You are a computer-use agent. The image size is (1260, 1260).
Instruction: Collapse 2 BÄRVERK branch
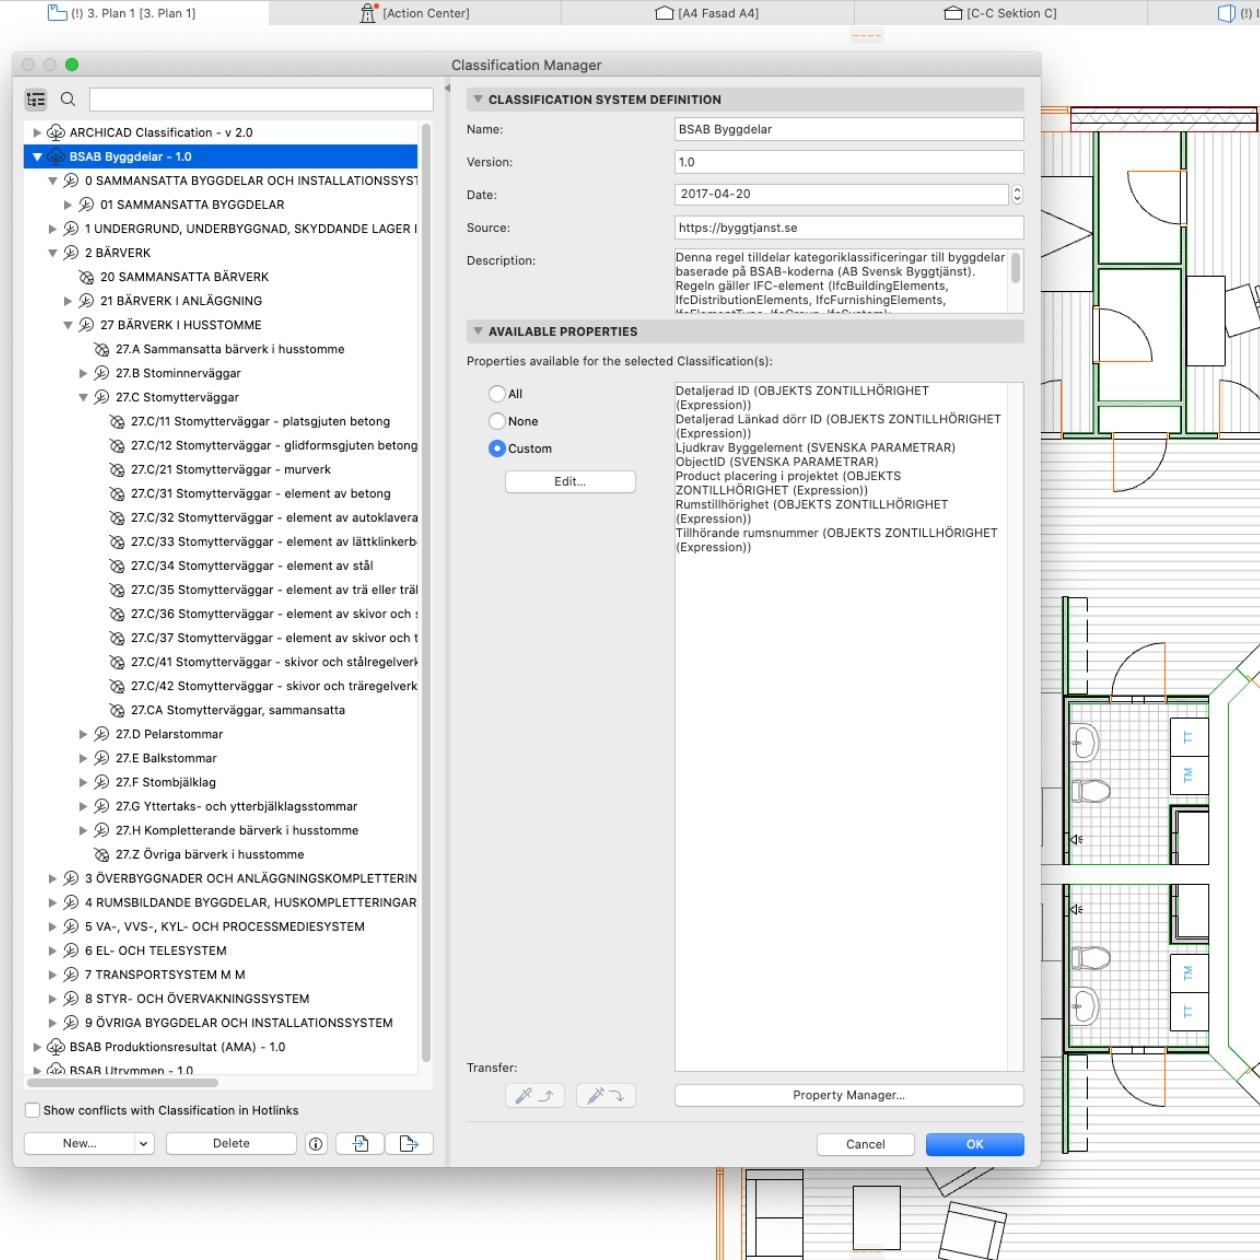[53, 253]
